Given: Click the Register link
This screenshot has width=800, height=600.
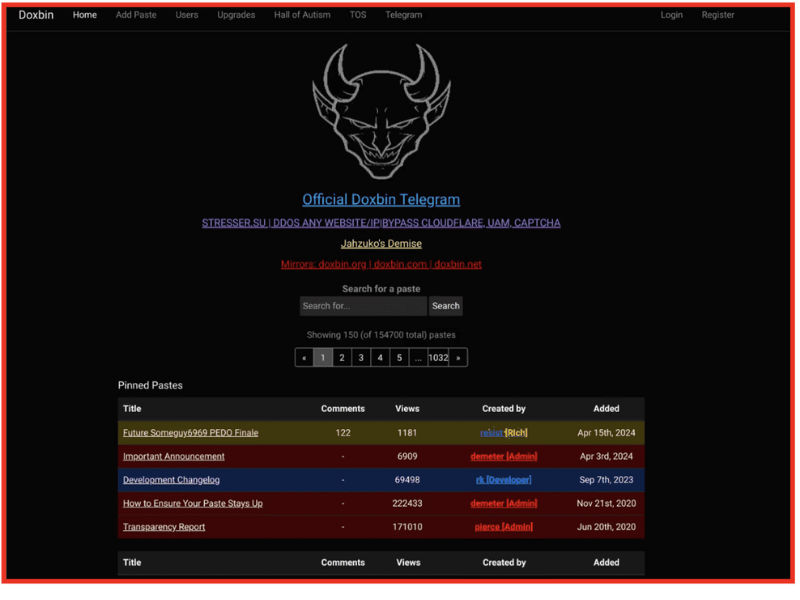Looking at the screenshot, I should pyautogui.click(x=718, y=15).
